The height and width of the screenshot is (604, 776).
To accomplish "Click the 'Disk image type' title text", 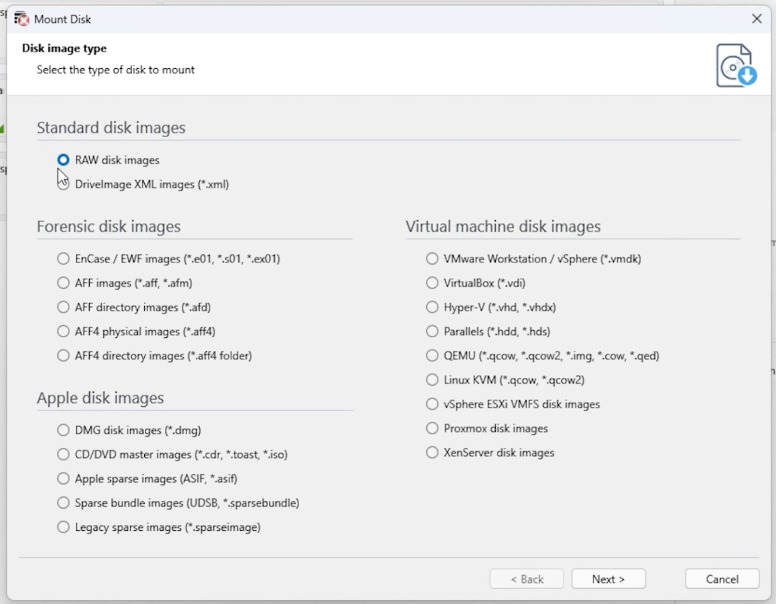I will [x=64, y=49].
